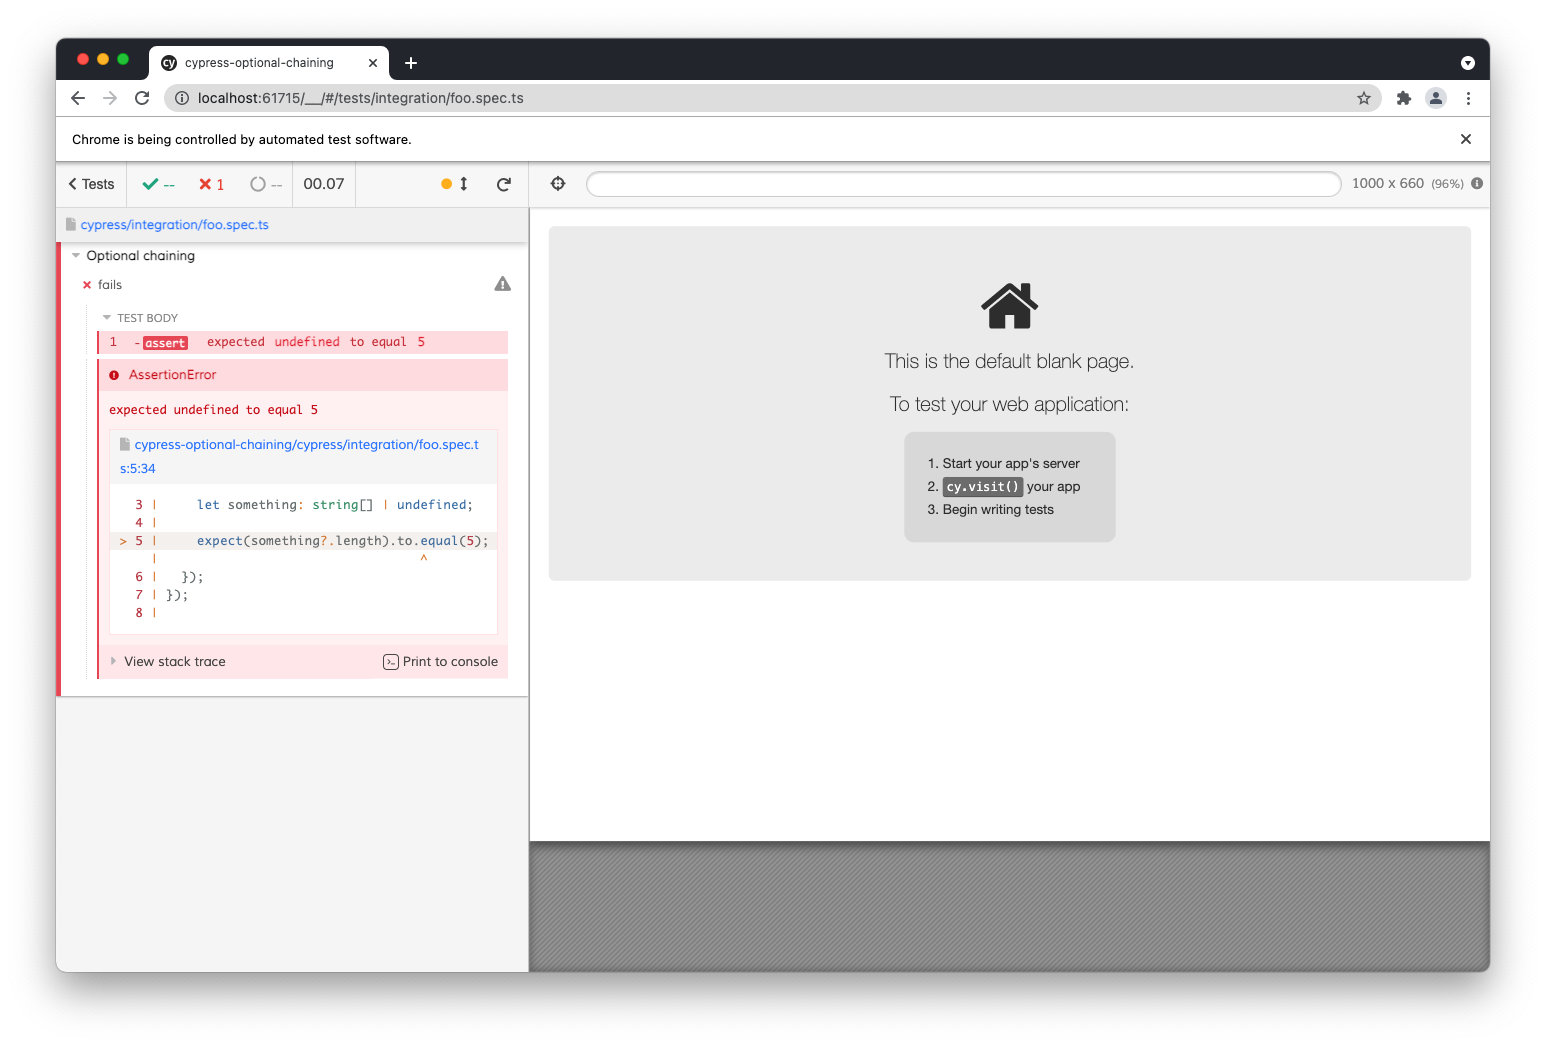Viewport: 1546px width, 1046px height.
Task: Open a new tab with the plus button
Action: point(411,63)
